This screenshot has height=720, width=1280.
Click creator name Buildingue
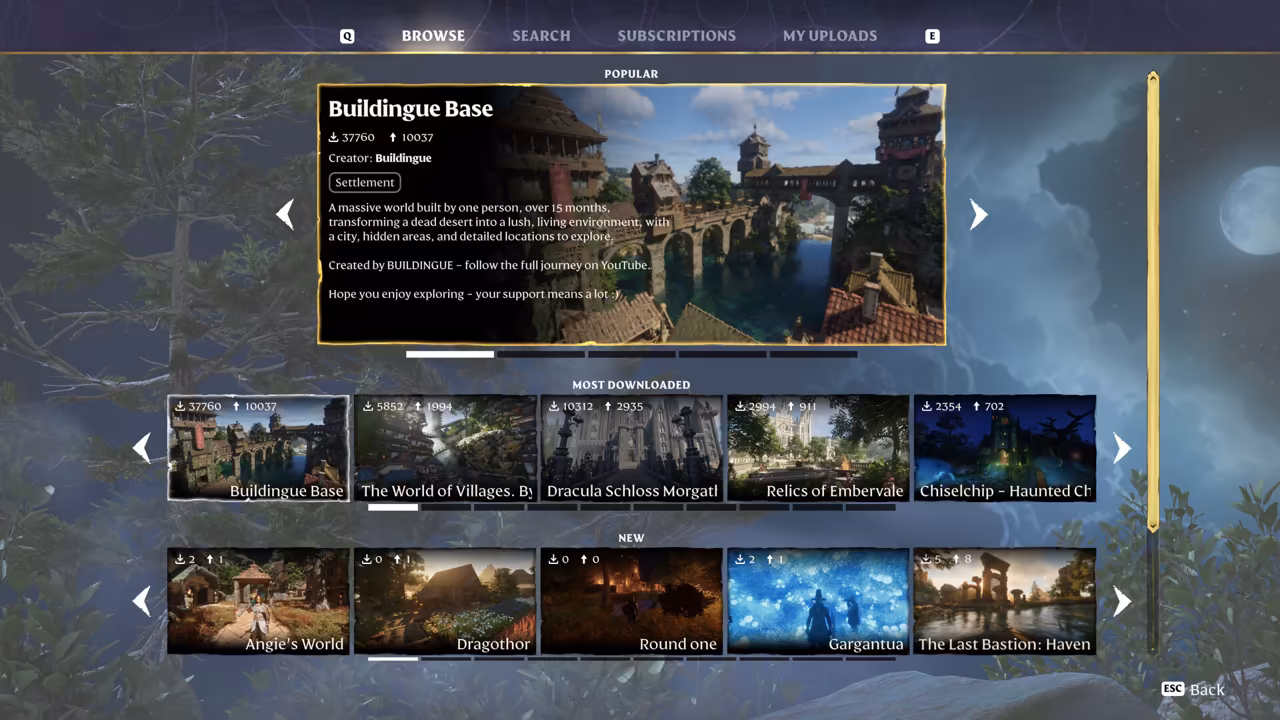[403, 158]
